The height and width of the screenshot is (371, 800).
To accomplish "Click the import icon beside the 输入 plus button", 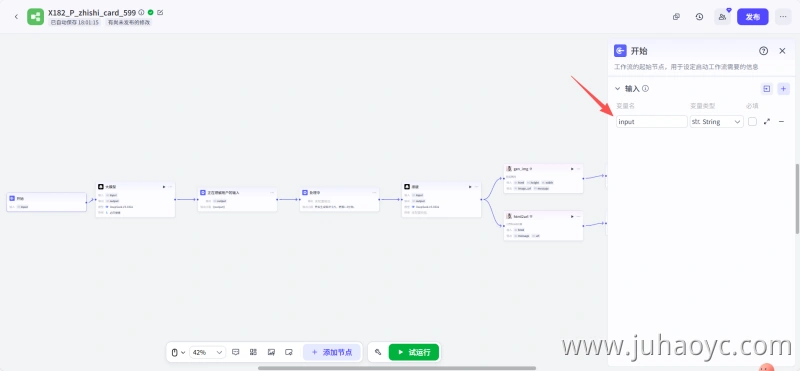I will (766, 89).
